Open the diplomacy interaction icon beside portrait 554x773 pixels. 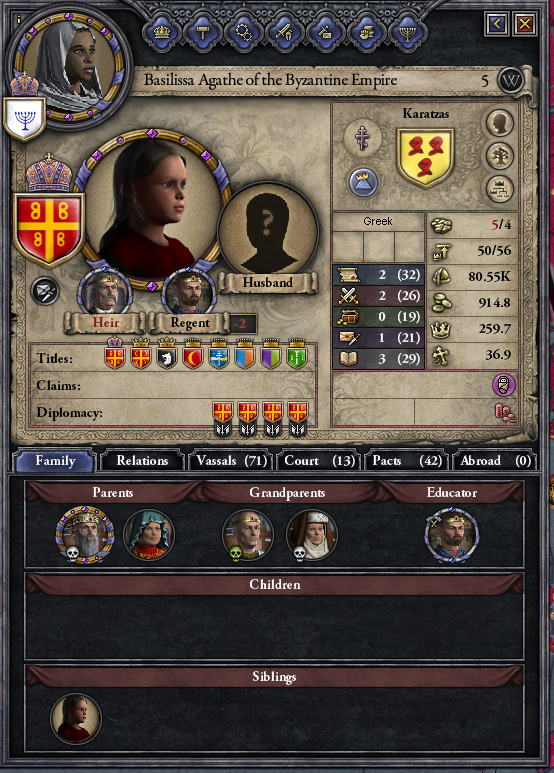(45, 291)
